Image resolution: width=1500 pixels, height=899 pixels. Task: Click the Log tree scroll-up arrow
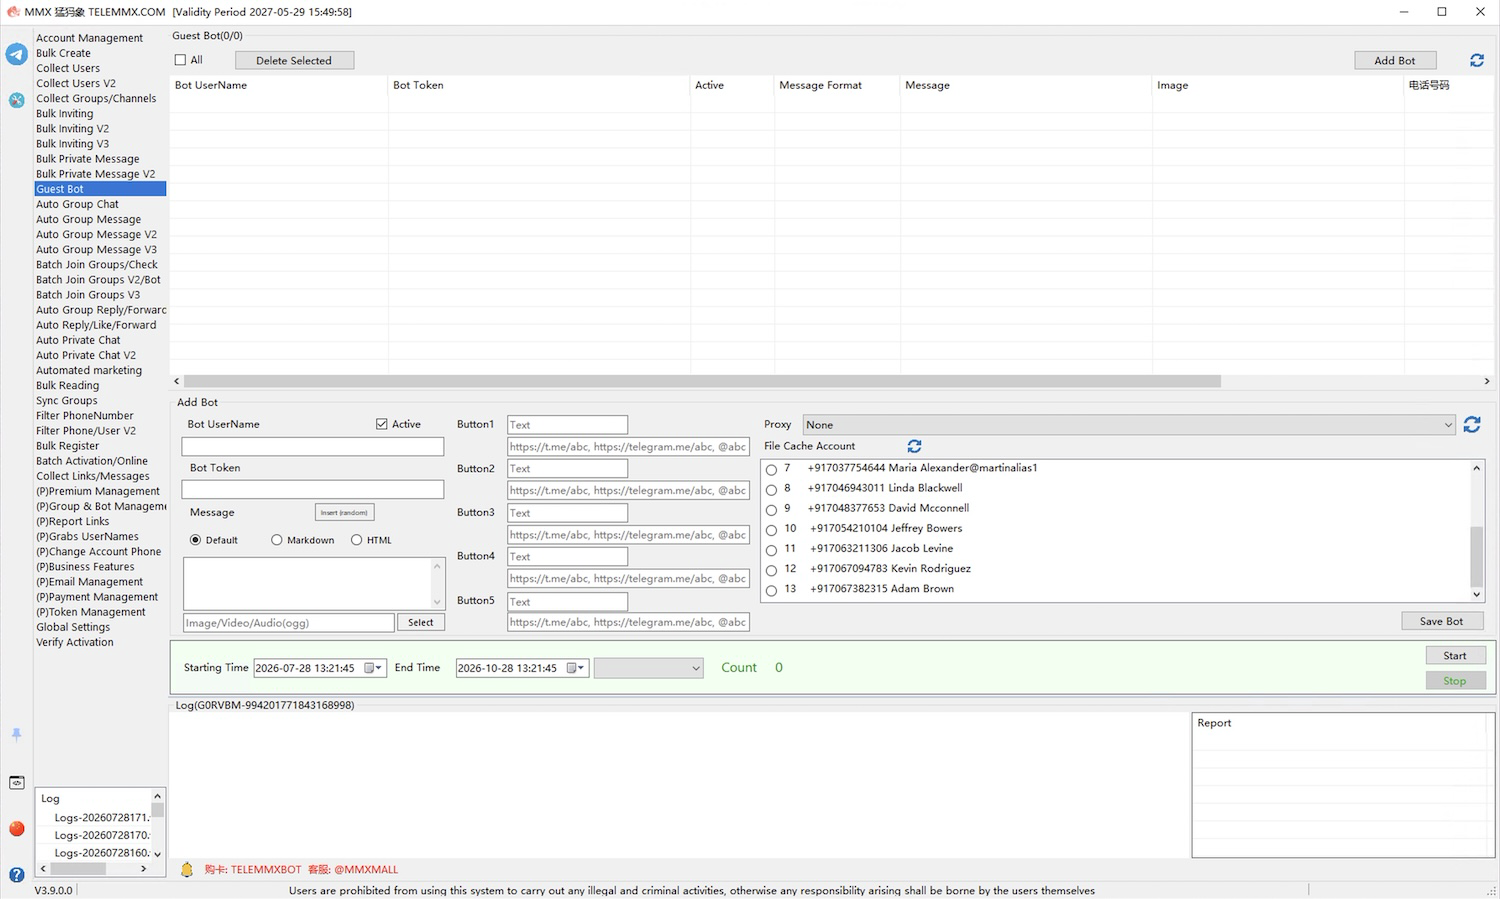[157, 796]
